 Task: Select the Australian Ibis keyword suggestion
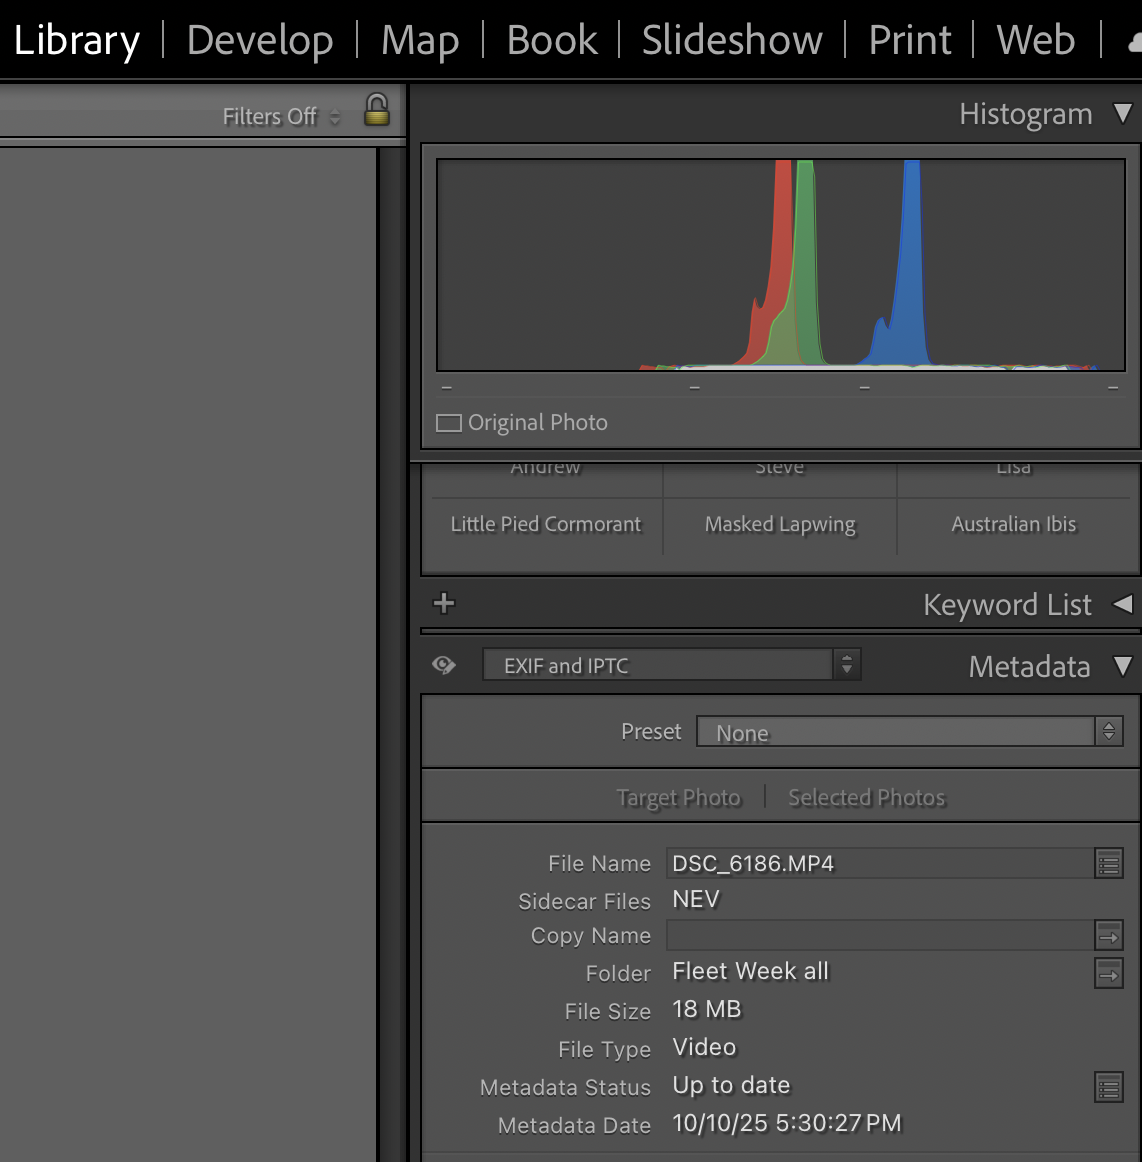1013,524
